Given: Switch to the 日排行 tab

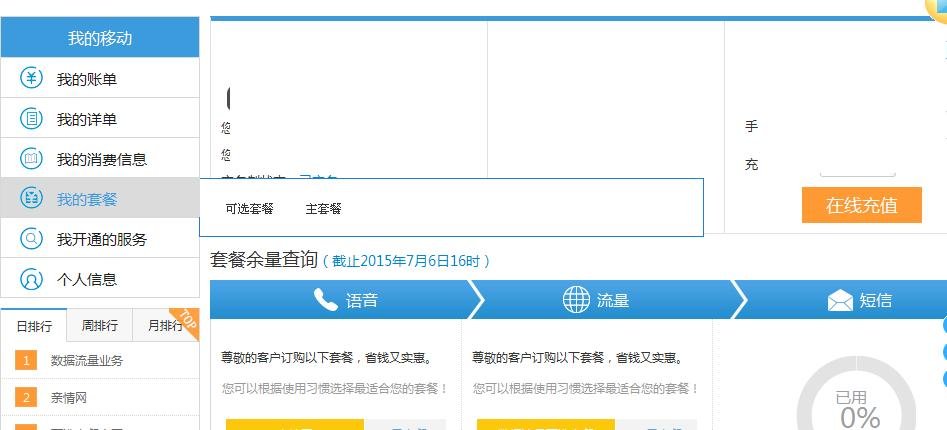Looking at the screenshot, I should 34,326.
